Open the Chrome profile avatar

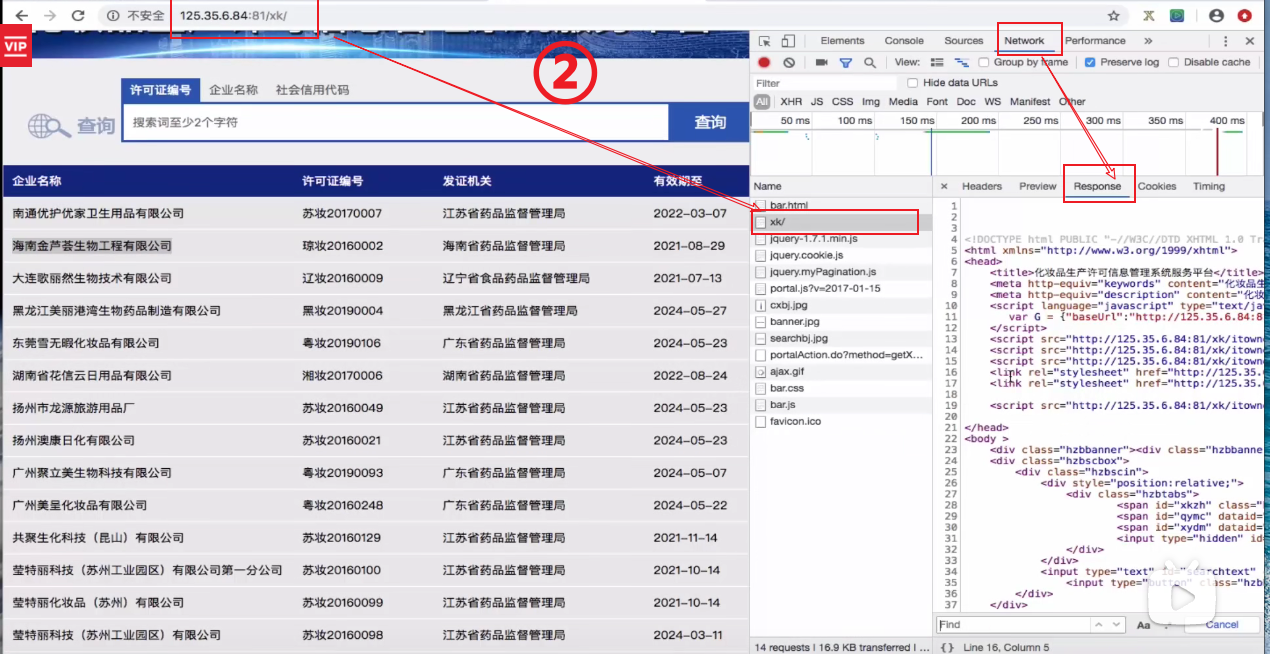pos(1217,16)
